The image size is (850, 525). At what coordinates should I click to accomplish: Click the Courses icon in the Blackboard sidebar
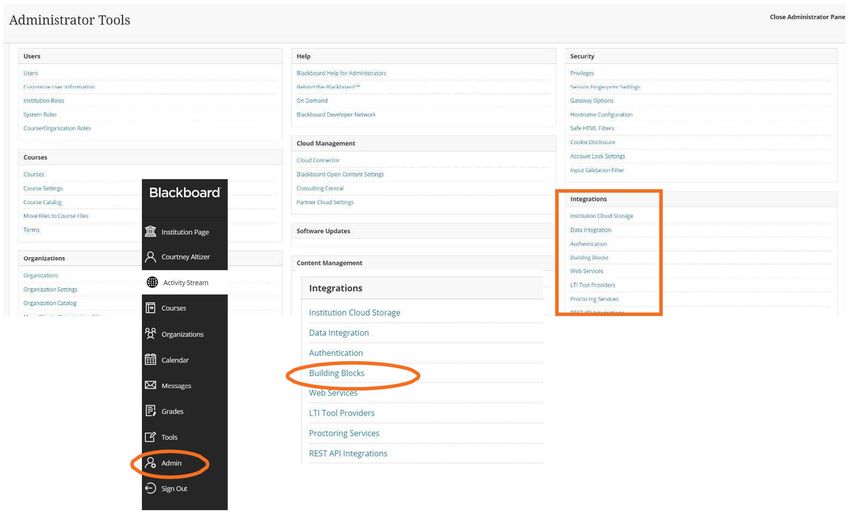(x=151, y=308)
